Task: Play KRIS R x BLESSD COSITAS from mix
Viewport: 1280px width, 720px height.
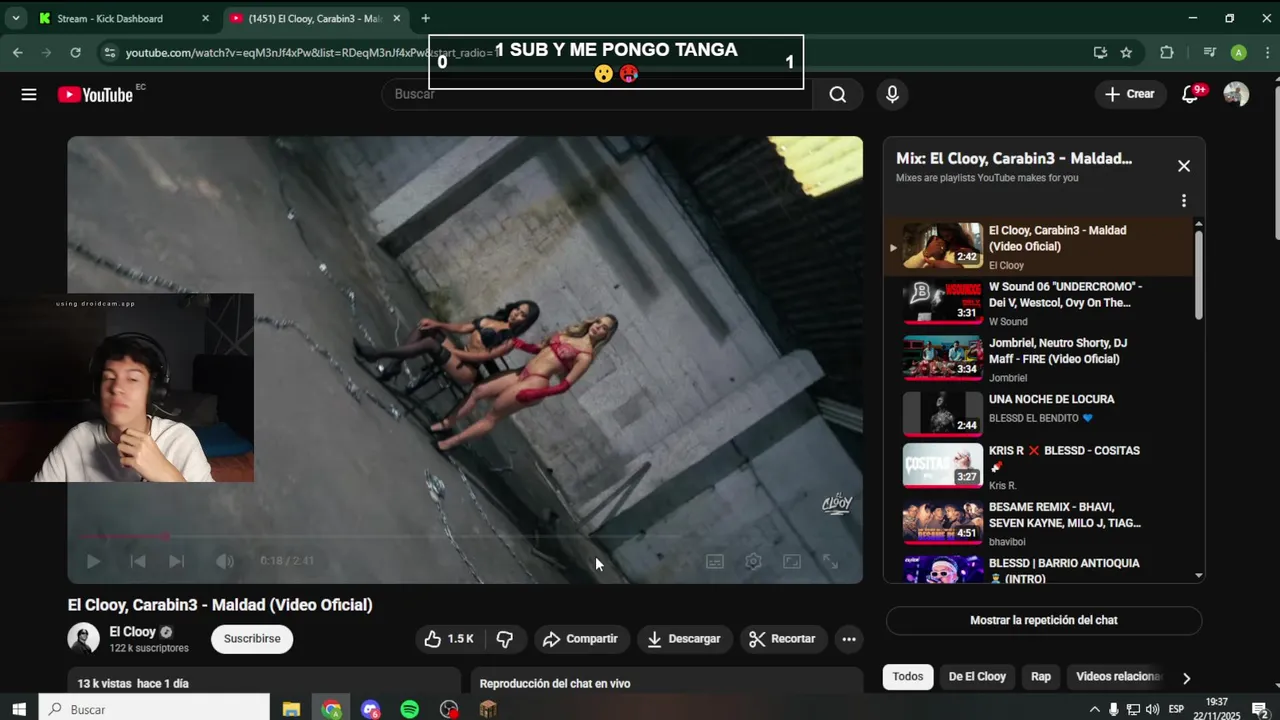Action: pyautogui.click(x=1040, y=467)
